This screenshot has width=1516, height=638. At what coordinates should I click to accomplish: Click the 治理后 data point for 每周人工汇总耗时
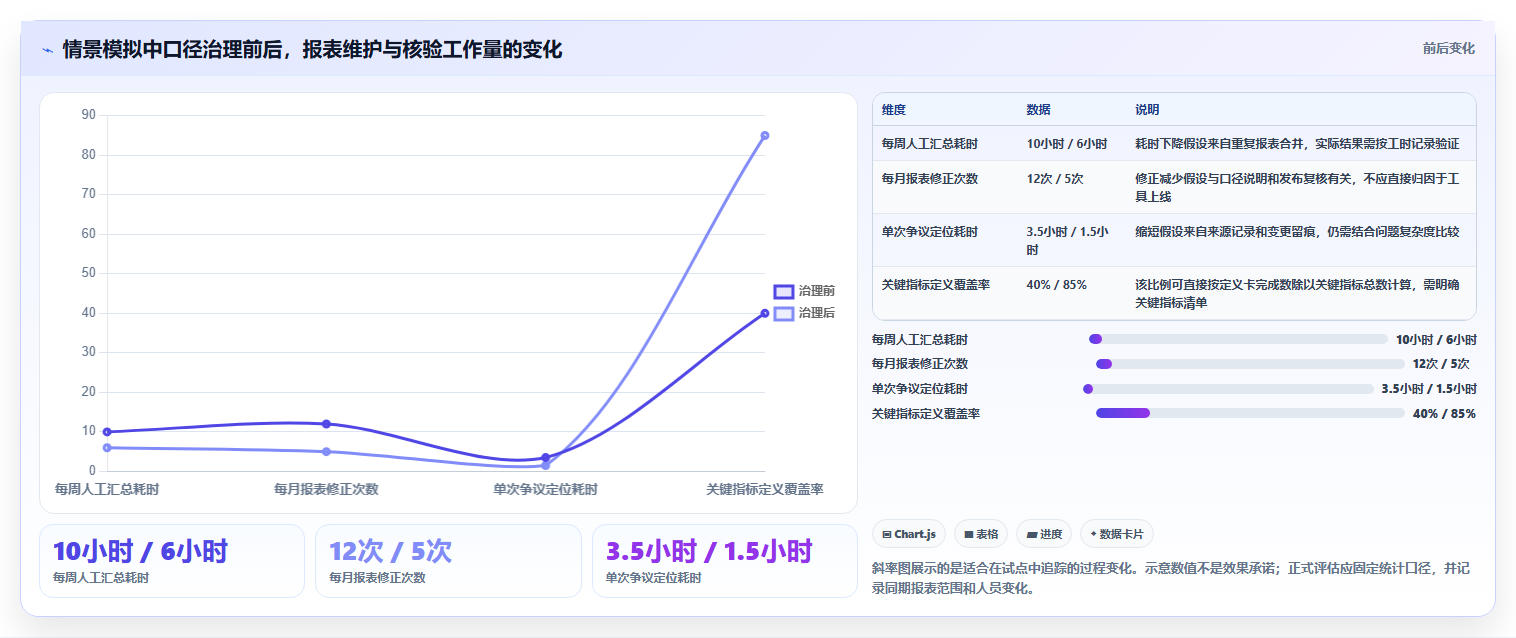pyautogui.click(x=107, y=448)
